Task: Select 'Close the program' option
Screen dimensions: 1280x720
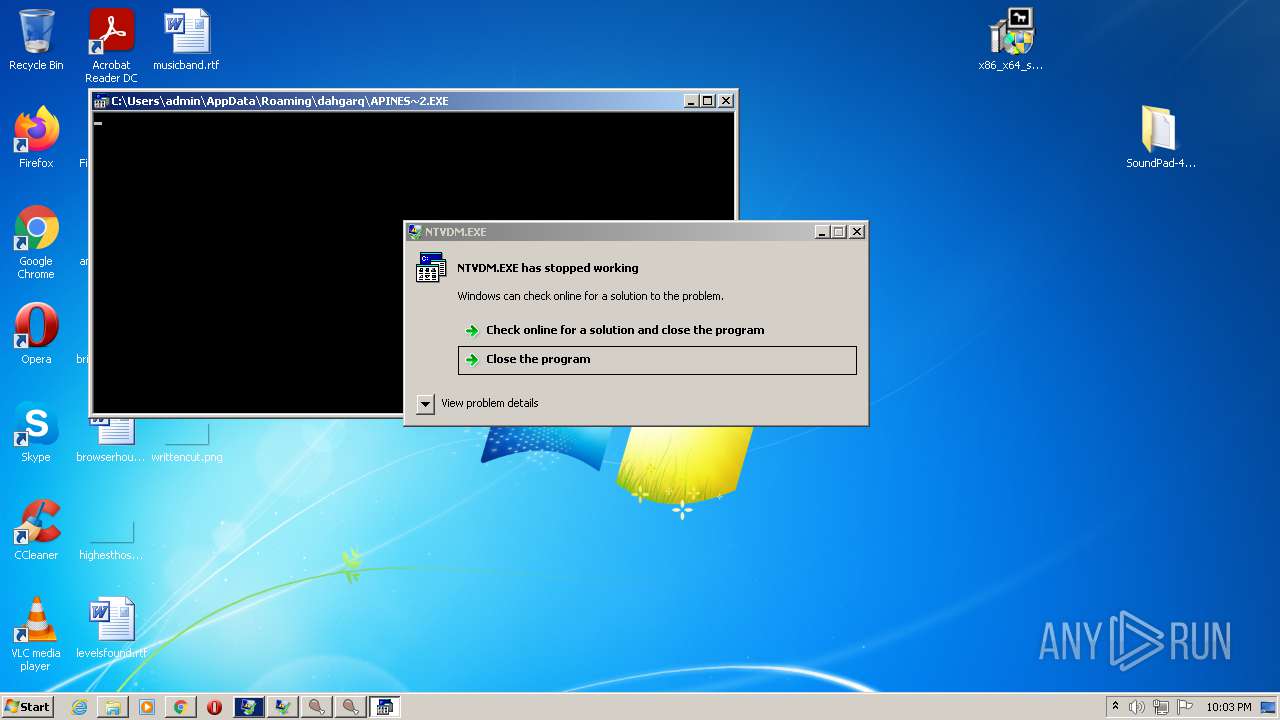Action: click(657, 360)
